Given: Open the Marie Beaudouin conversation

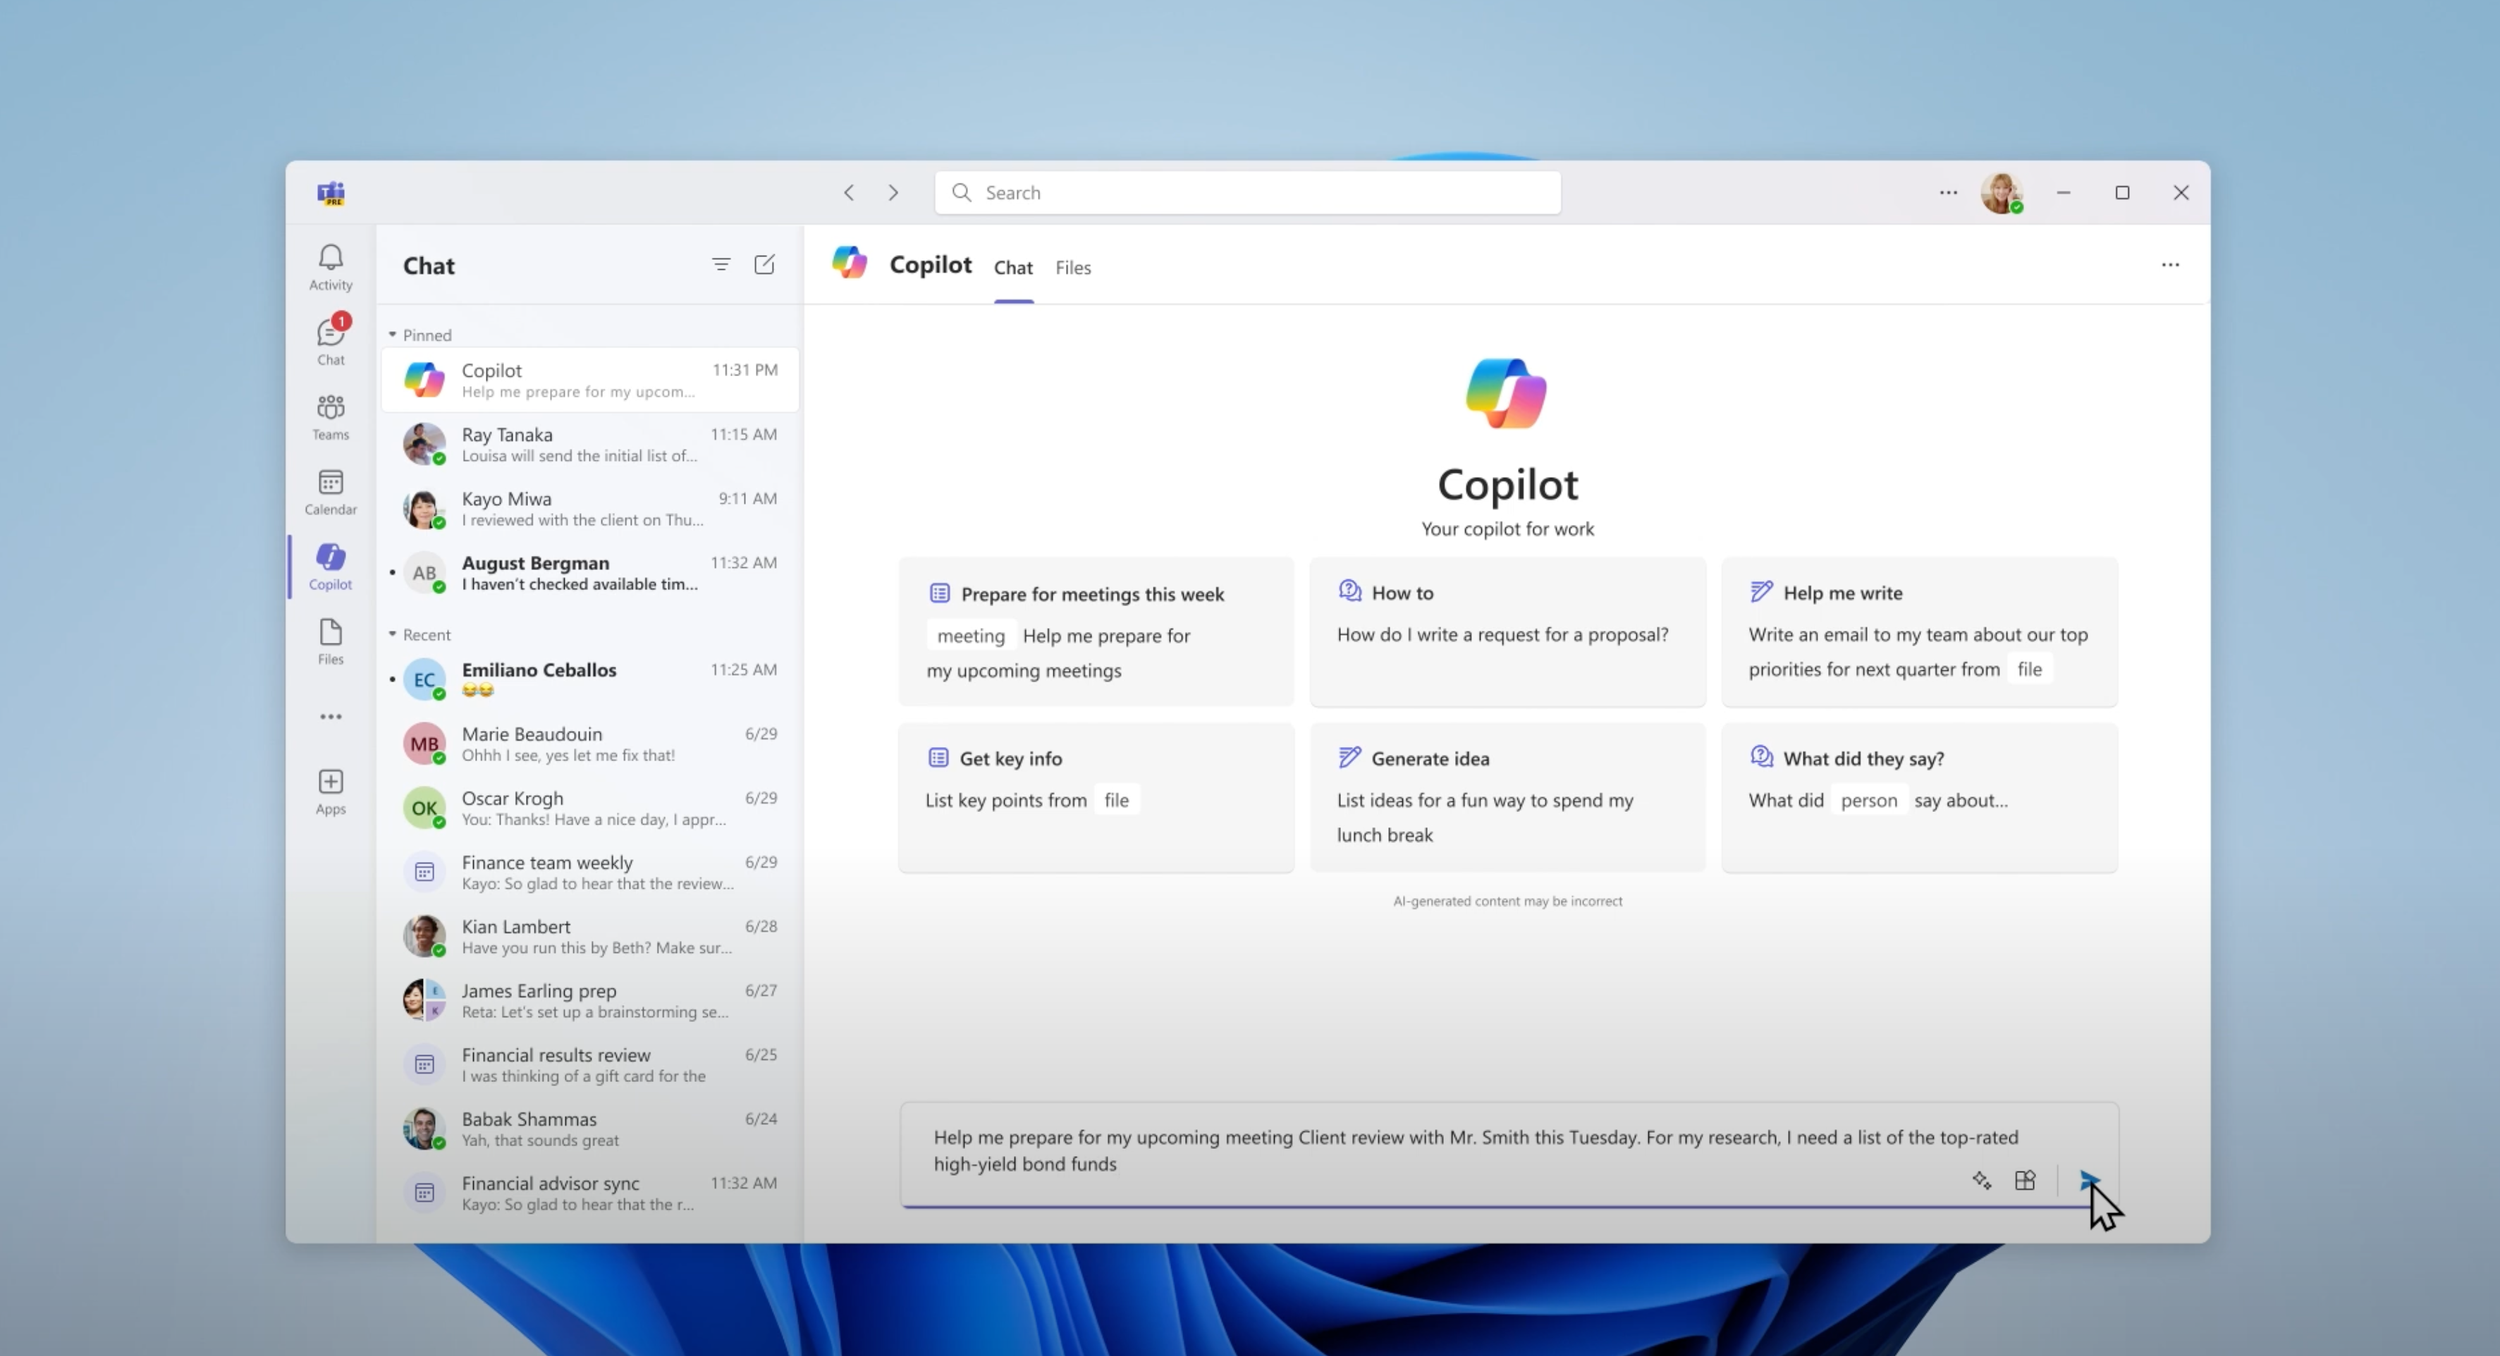Looking at the screenshot, I should click(590, 744).
